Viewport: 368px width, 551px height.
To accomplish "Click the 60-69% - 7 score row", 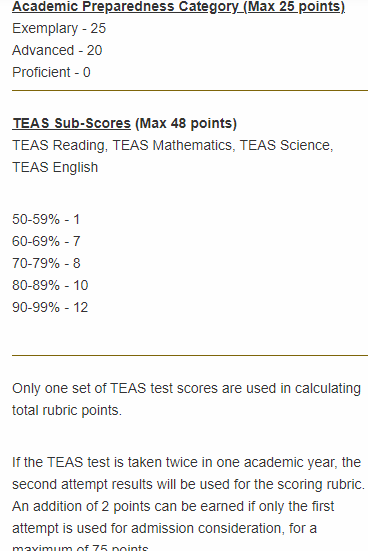I will [x=46, y=241].
